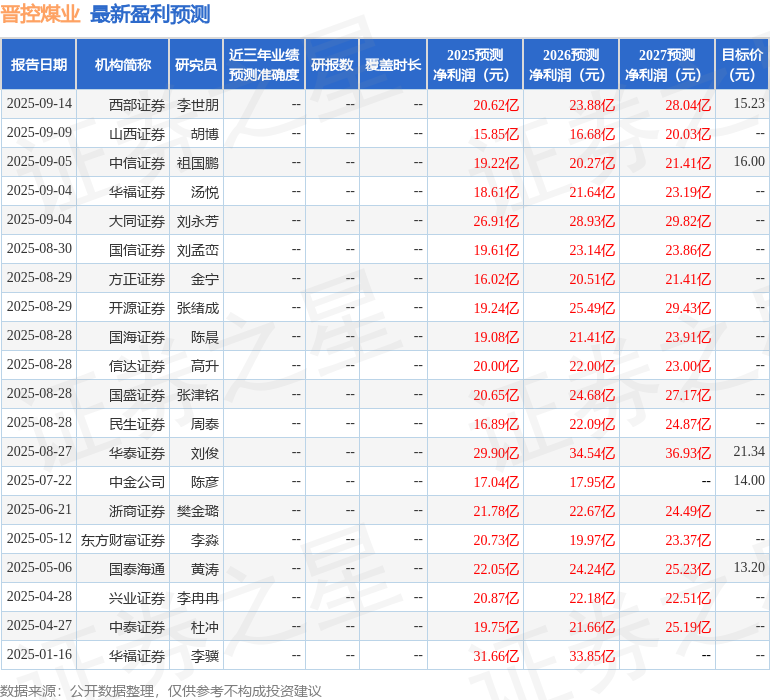Click the 东方财富证券 institution name
This screenshot has height=700, width=770.
[x=123, y=540]
